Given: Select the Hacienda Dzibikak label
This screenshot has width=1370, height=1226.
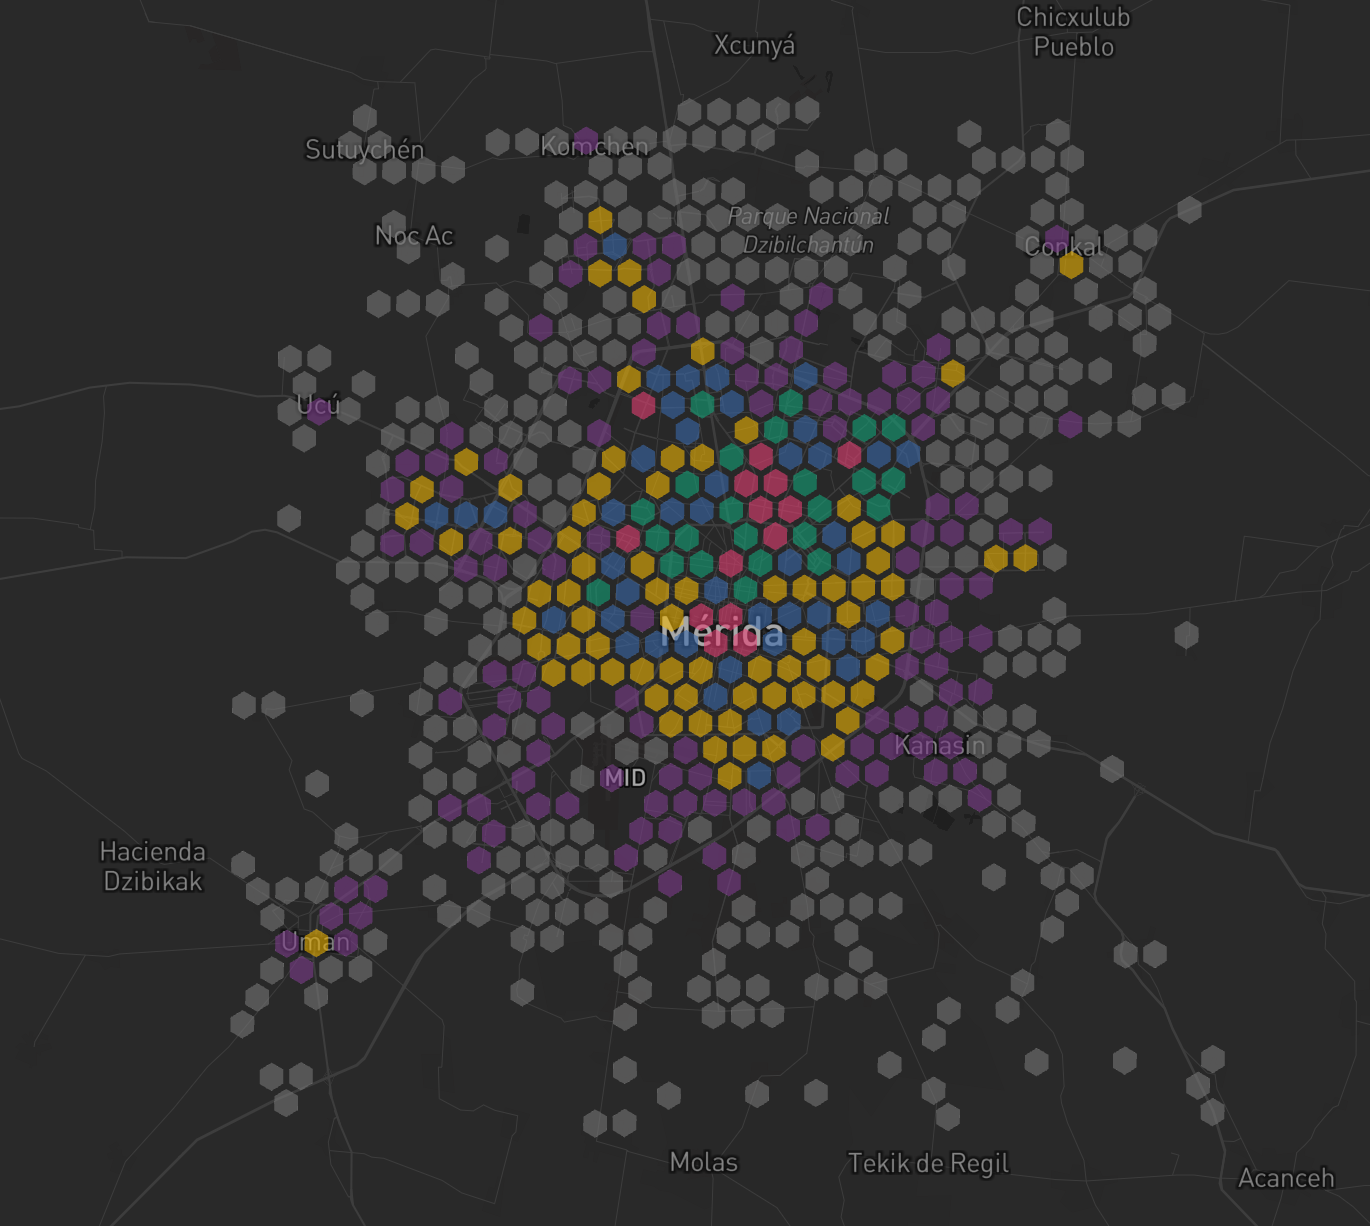Looking at the screenshot, I should pos(153,866).
